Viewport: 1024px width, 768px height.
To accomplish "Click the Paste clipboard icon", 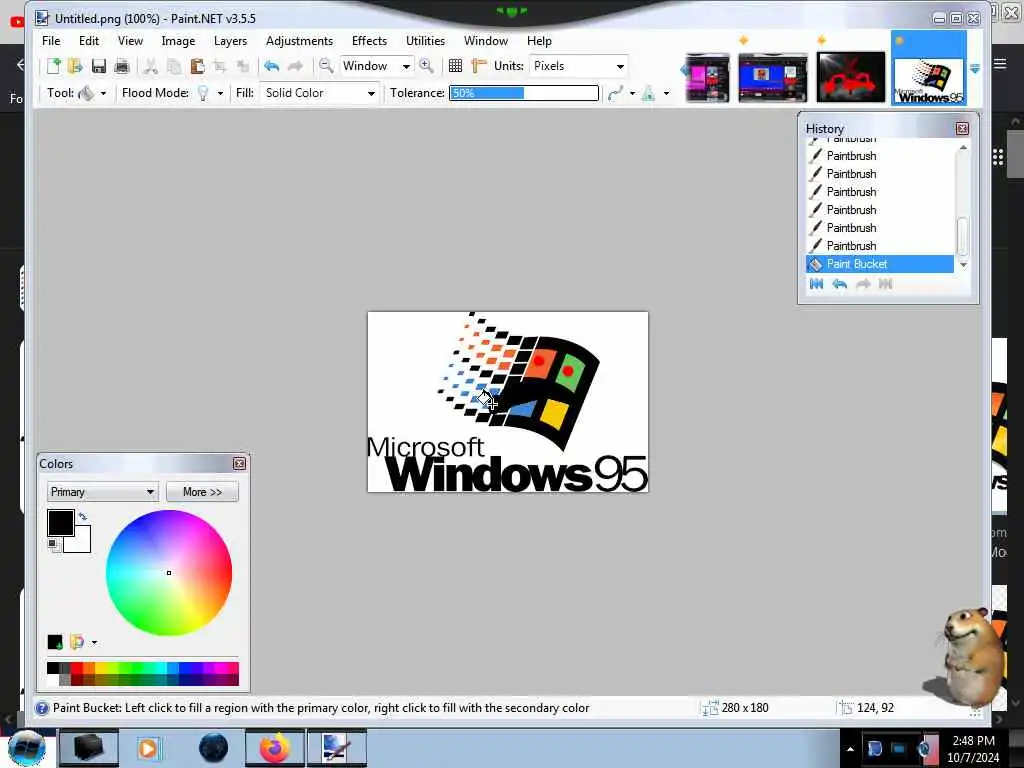I will pyautogui.click(x=197, y=66).
